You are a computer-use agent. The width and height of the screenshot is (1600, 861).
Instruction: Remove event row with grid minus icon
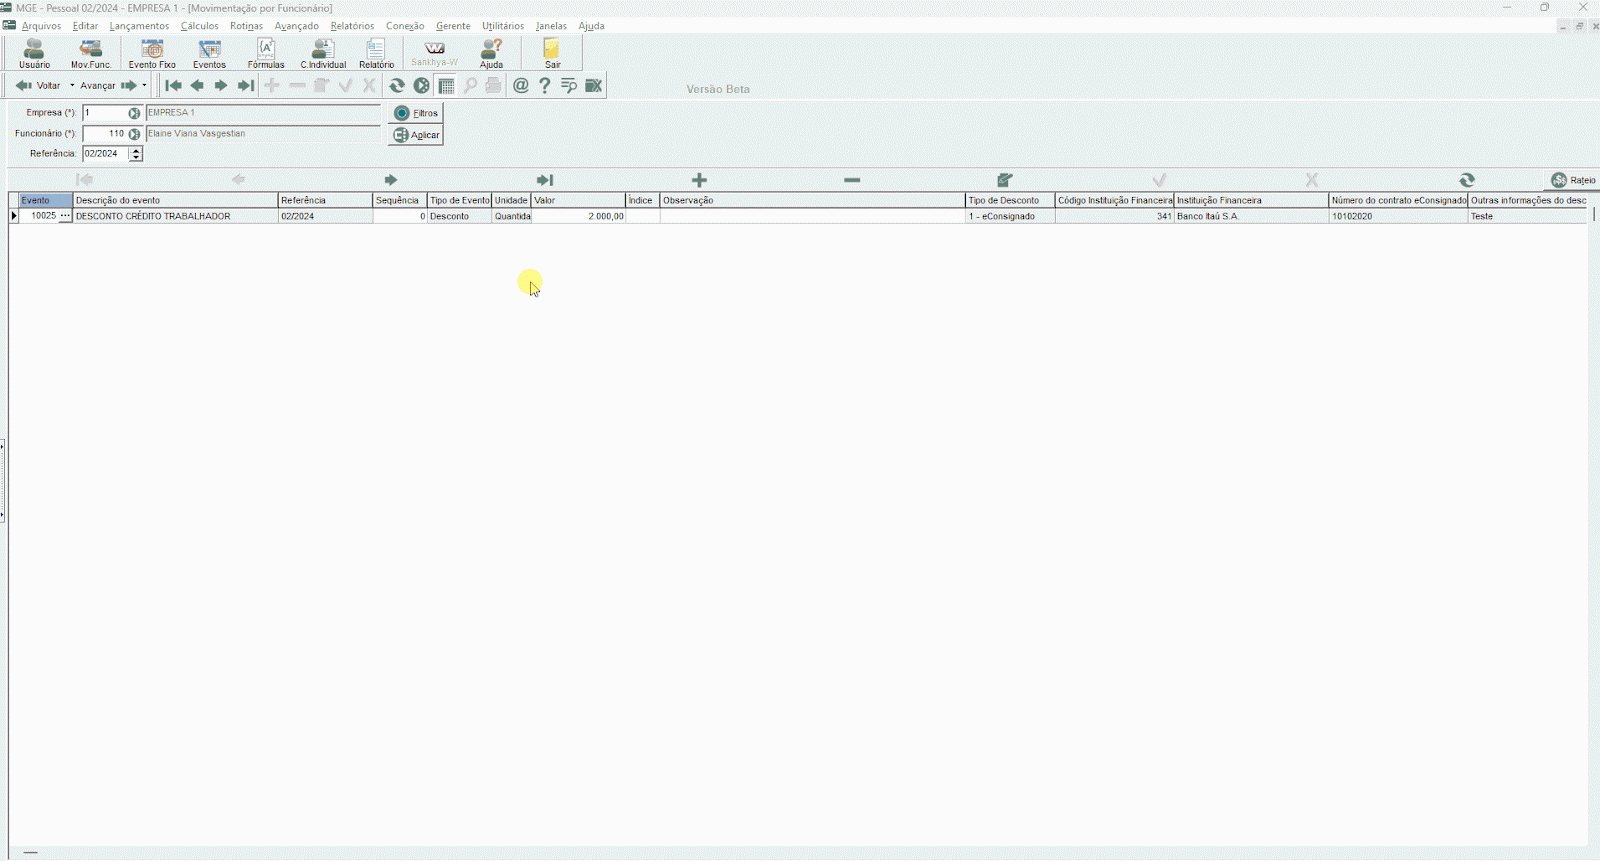coord(852,180)
